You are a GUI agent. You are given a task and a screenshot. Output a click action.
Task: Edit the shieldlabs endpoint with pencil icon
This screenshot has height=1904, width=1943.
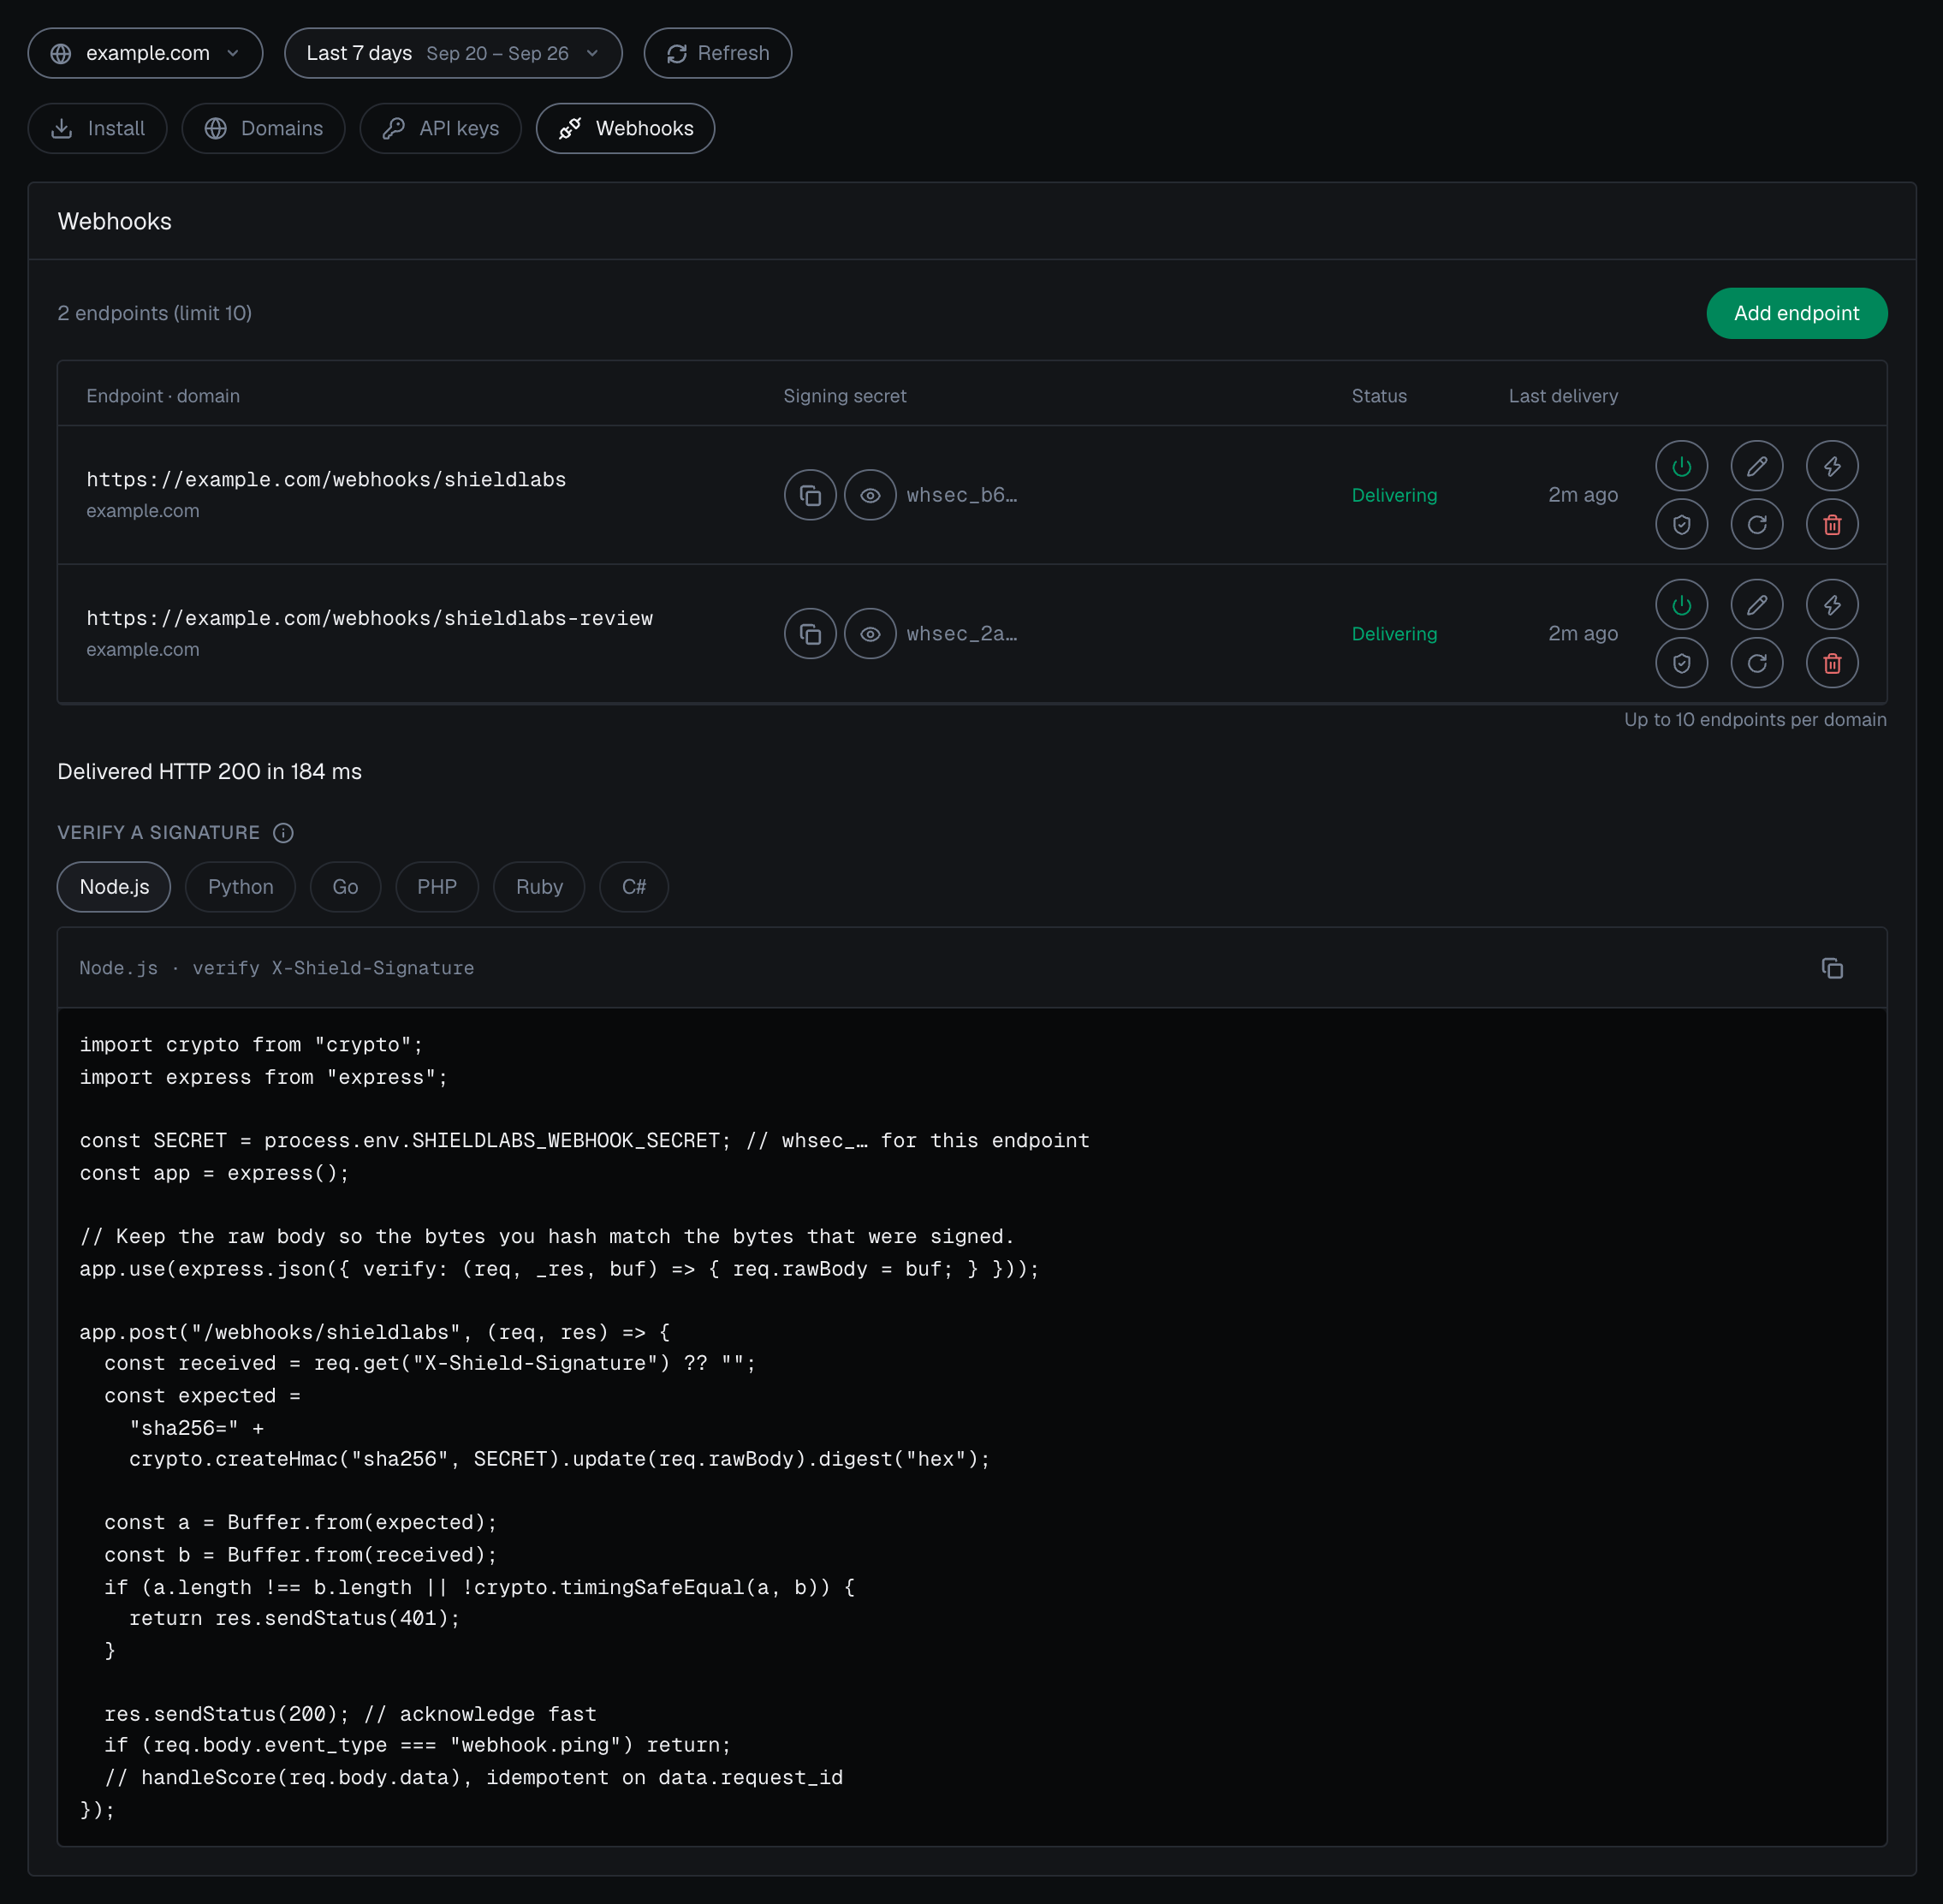(x=1757, y=466)
